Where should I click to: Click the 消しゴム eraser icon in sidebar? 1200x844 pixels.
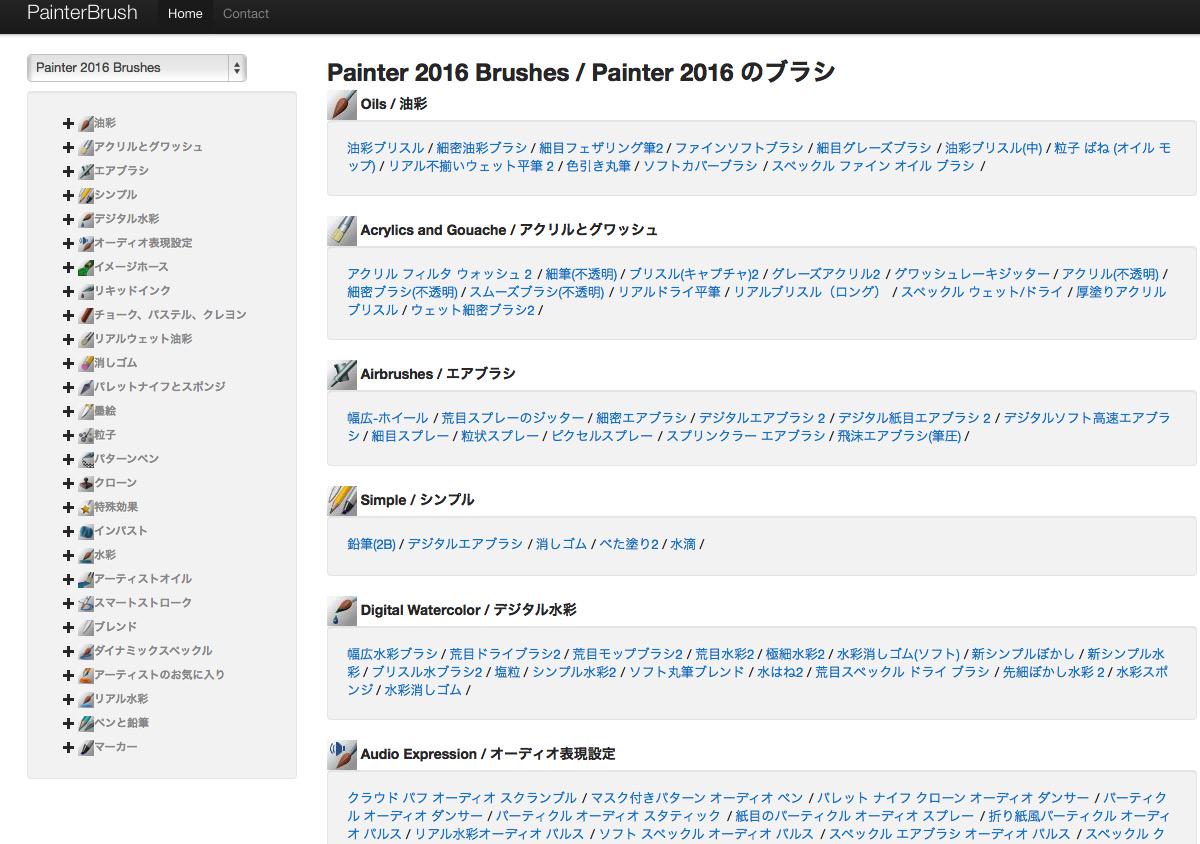[x=86, y=363]
